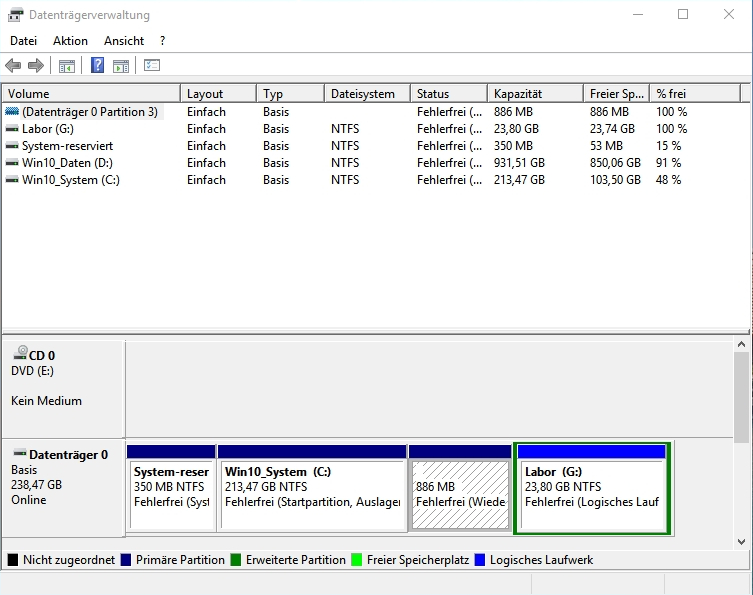Screen dimensions: 753x595
Task: Sort by the Dateisystem column header
Action: point(368,94)
